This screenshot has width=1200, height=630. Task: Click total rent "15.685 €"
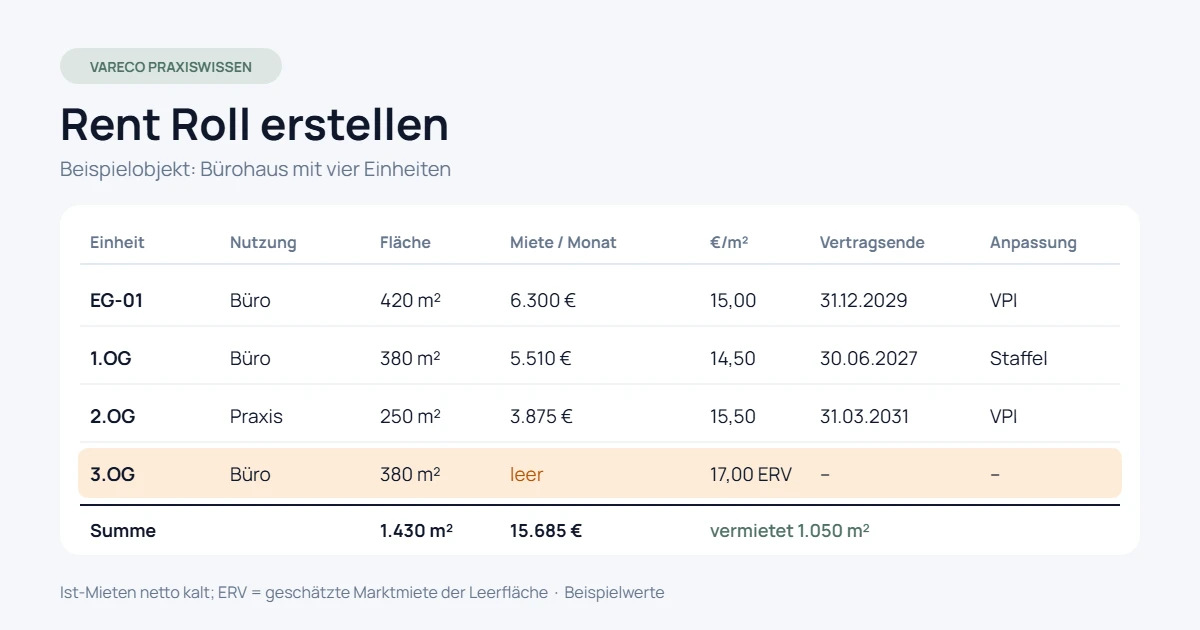pyautogui.click(x=546, y=531)
